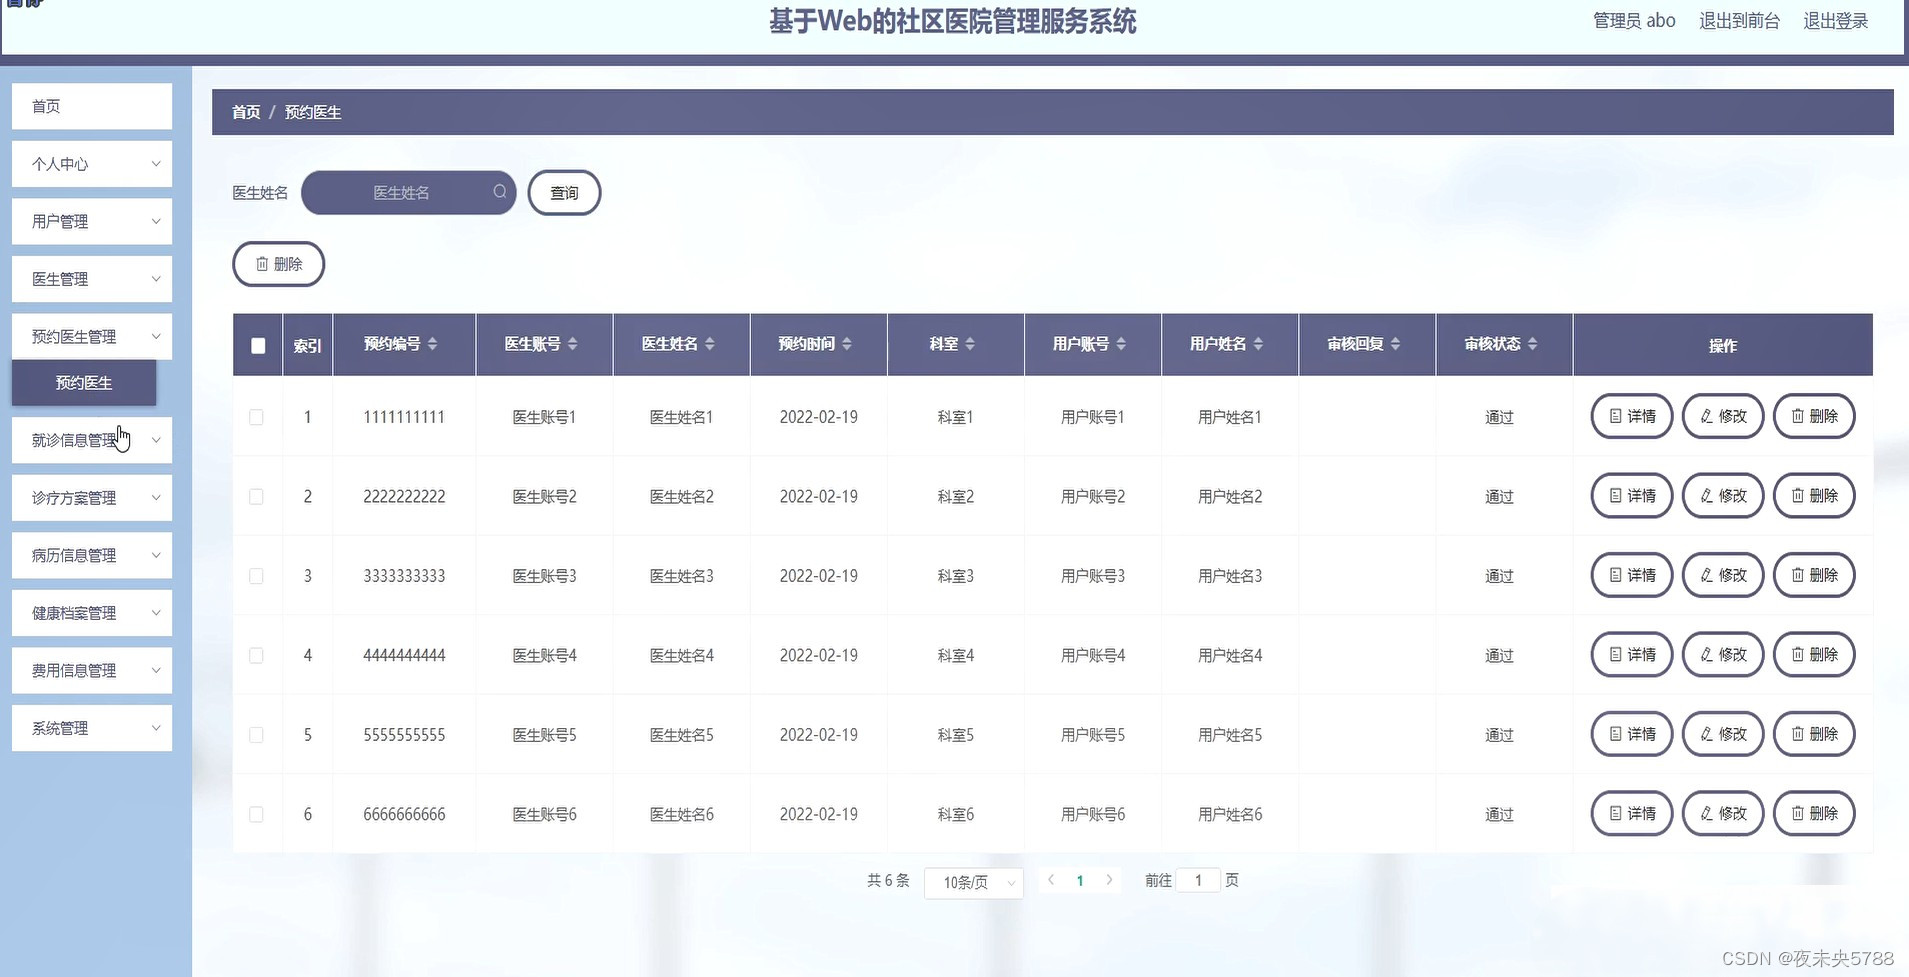1909x977 pixels.
Task: Open 详情 details for 医生姓名1 row
Action: pos(1630,416)
